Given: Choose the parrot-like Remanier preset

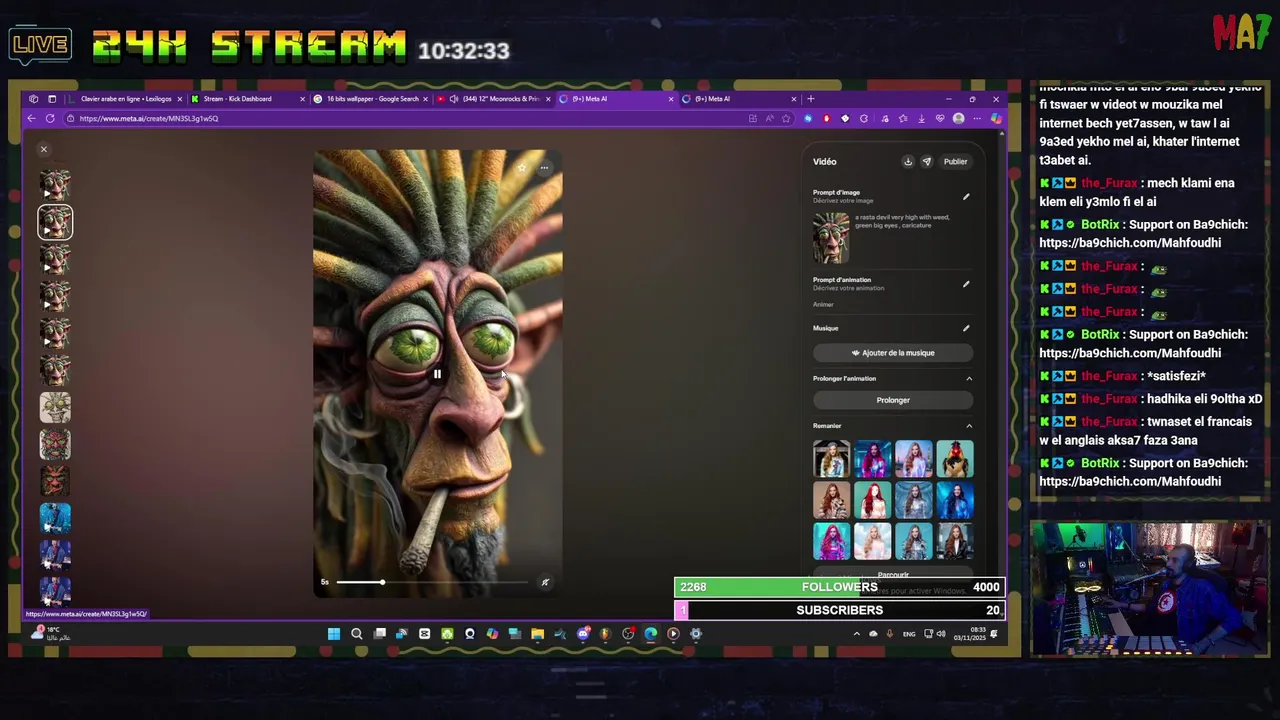Looking at the screenshot, I should (x=954, y=459).
